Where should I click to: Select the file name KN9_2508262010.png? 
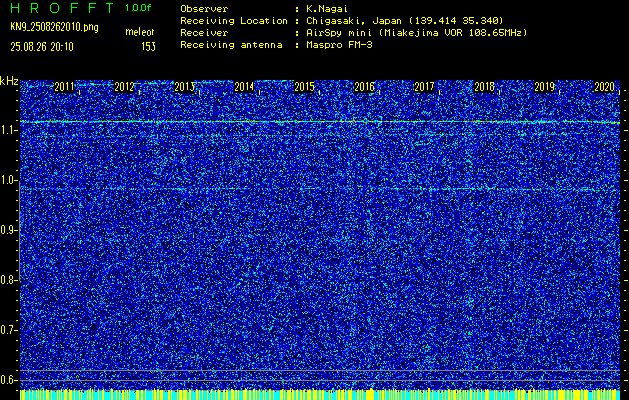click(54, 27)
